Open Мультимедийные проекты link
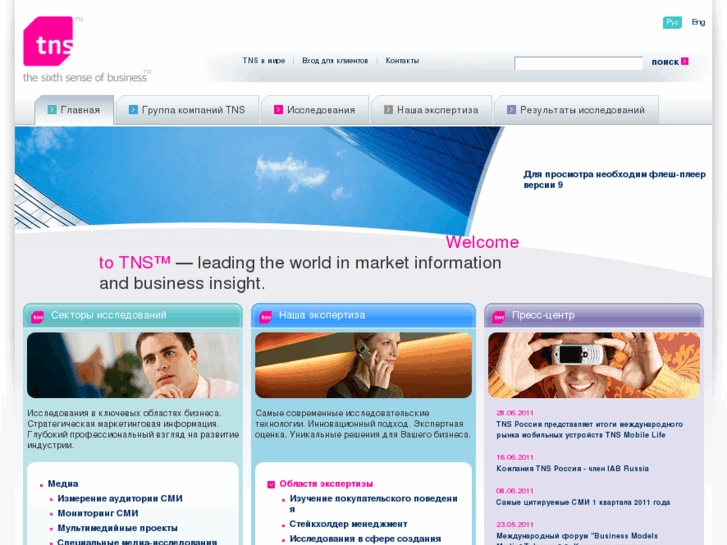The height and width of the screenshot is (545, 727). click(117, 528)
